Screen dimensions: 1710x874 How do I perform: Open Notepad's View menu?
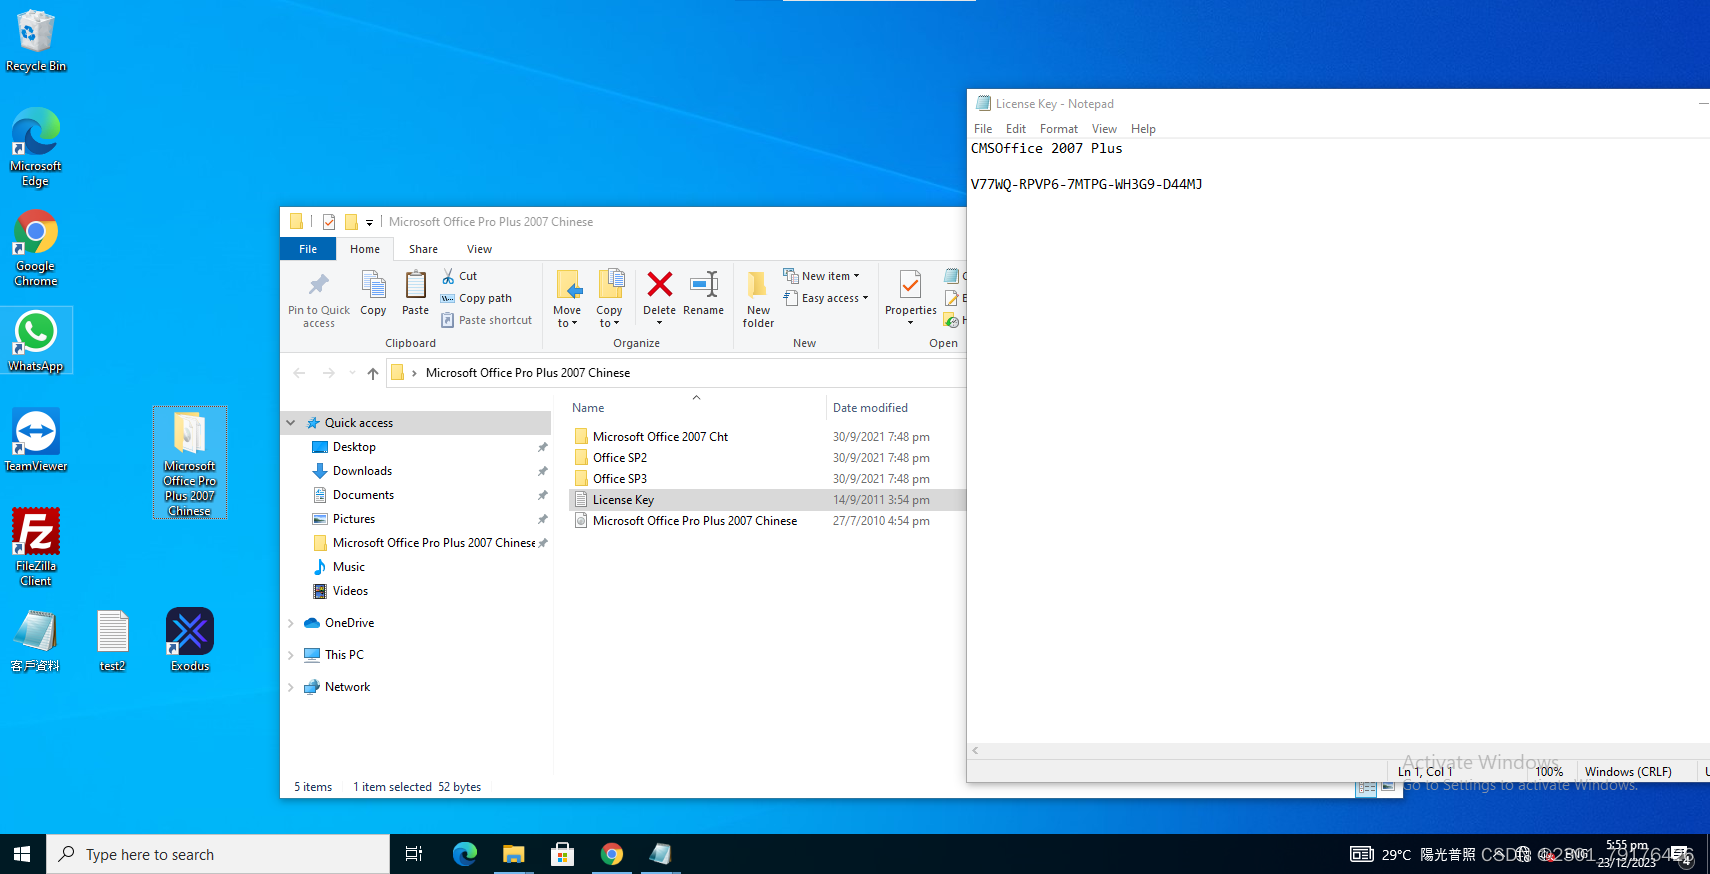click(x=1104, y=129)
